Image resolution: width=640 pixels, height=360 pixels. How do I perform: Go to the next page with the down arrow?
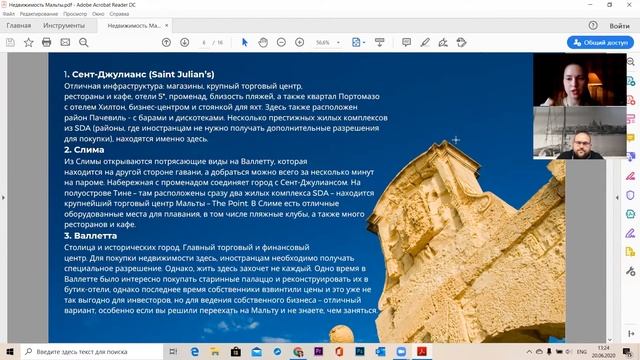pyautogui.click(x=184, y=42)
